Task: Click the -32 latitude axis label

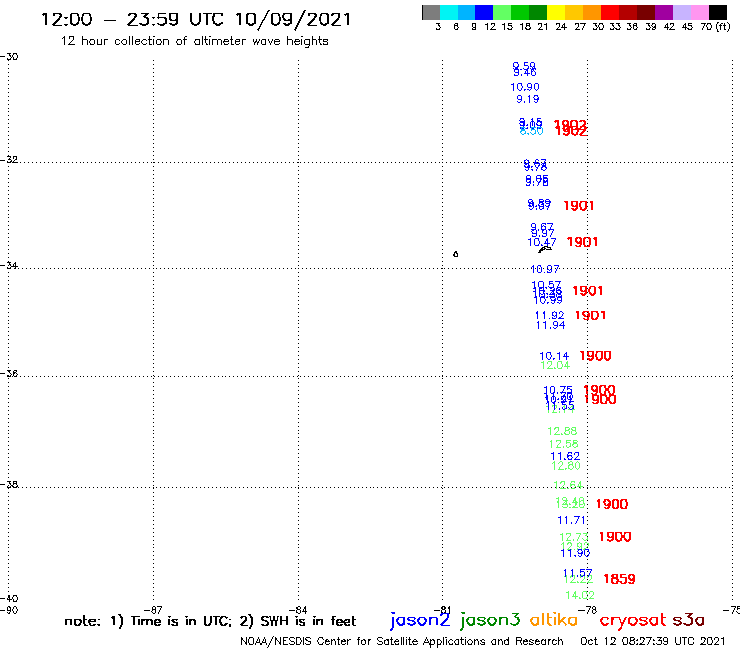Action: click(x=9, y=160)
